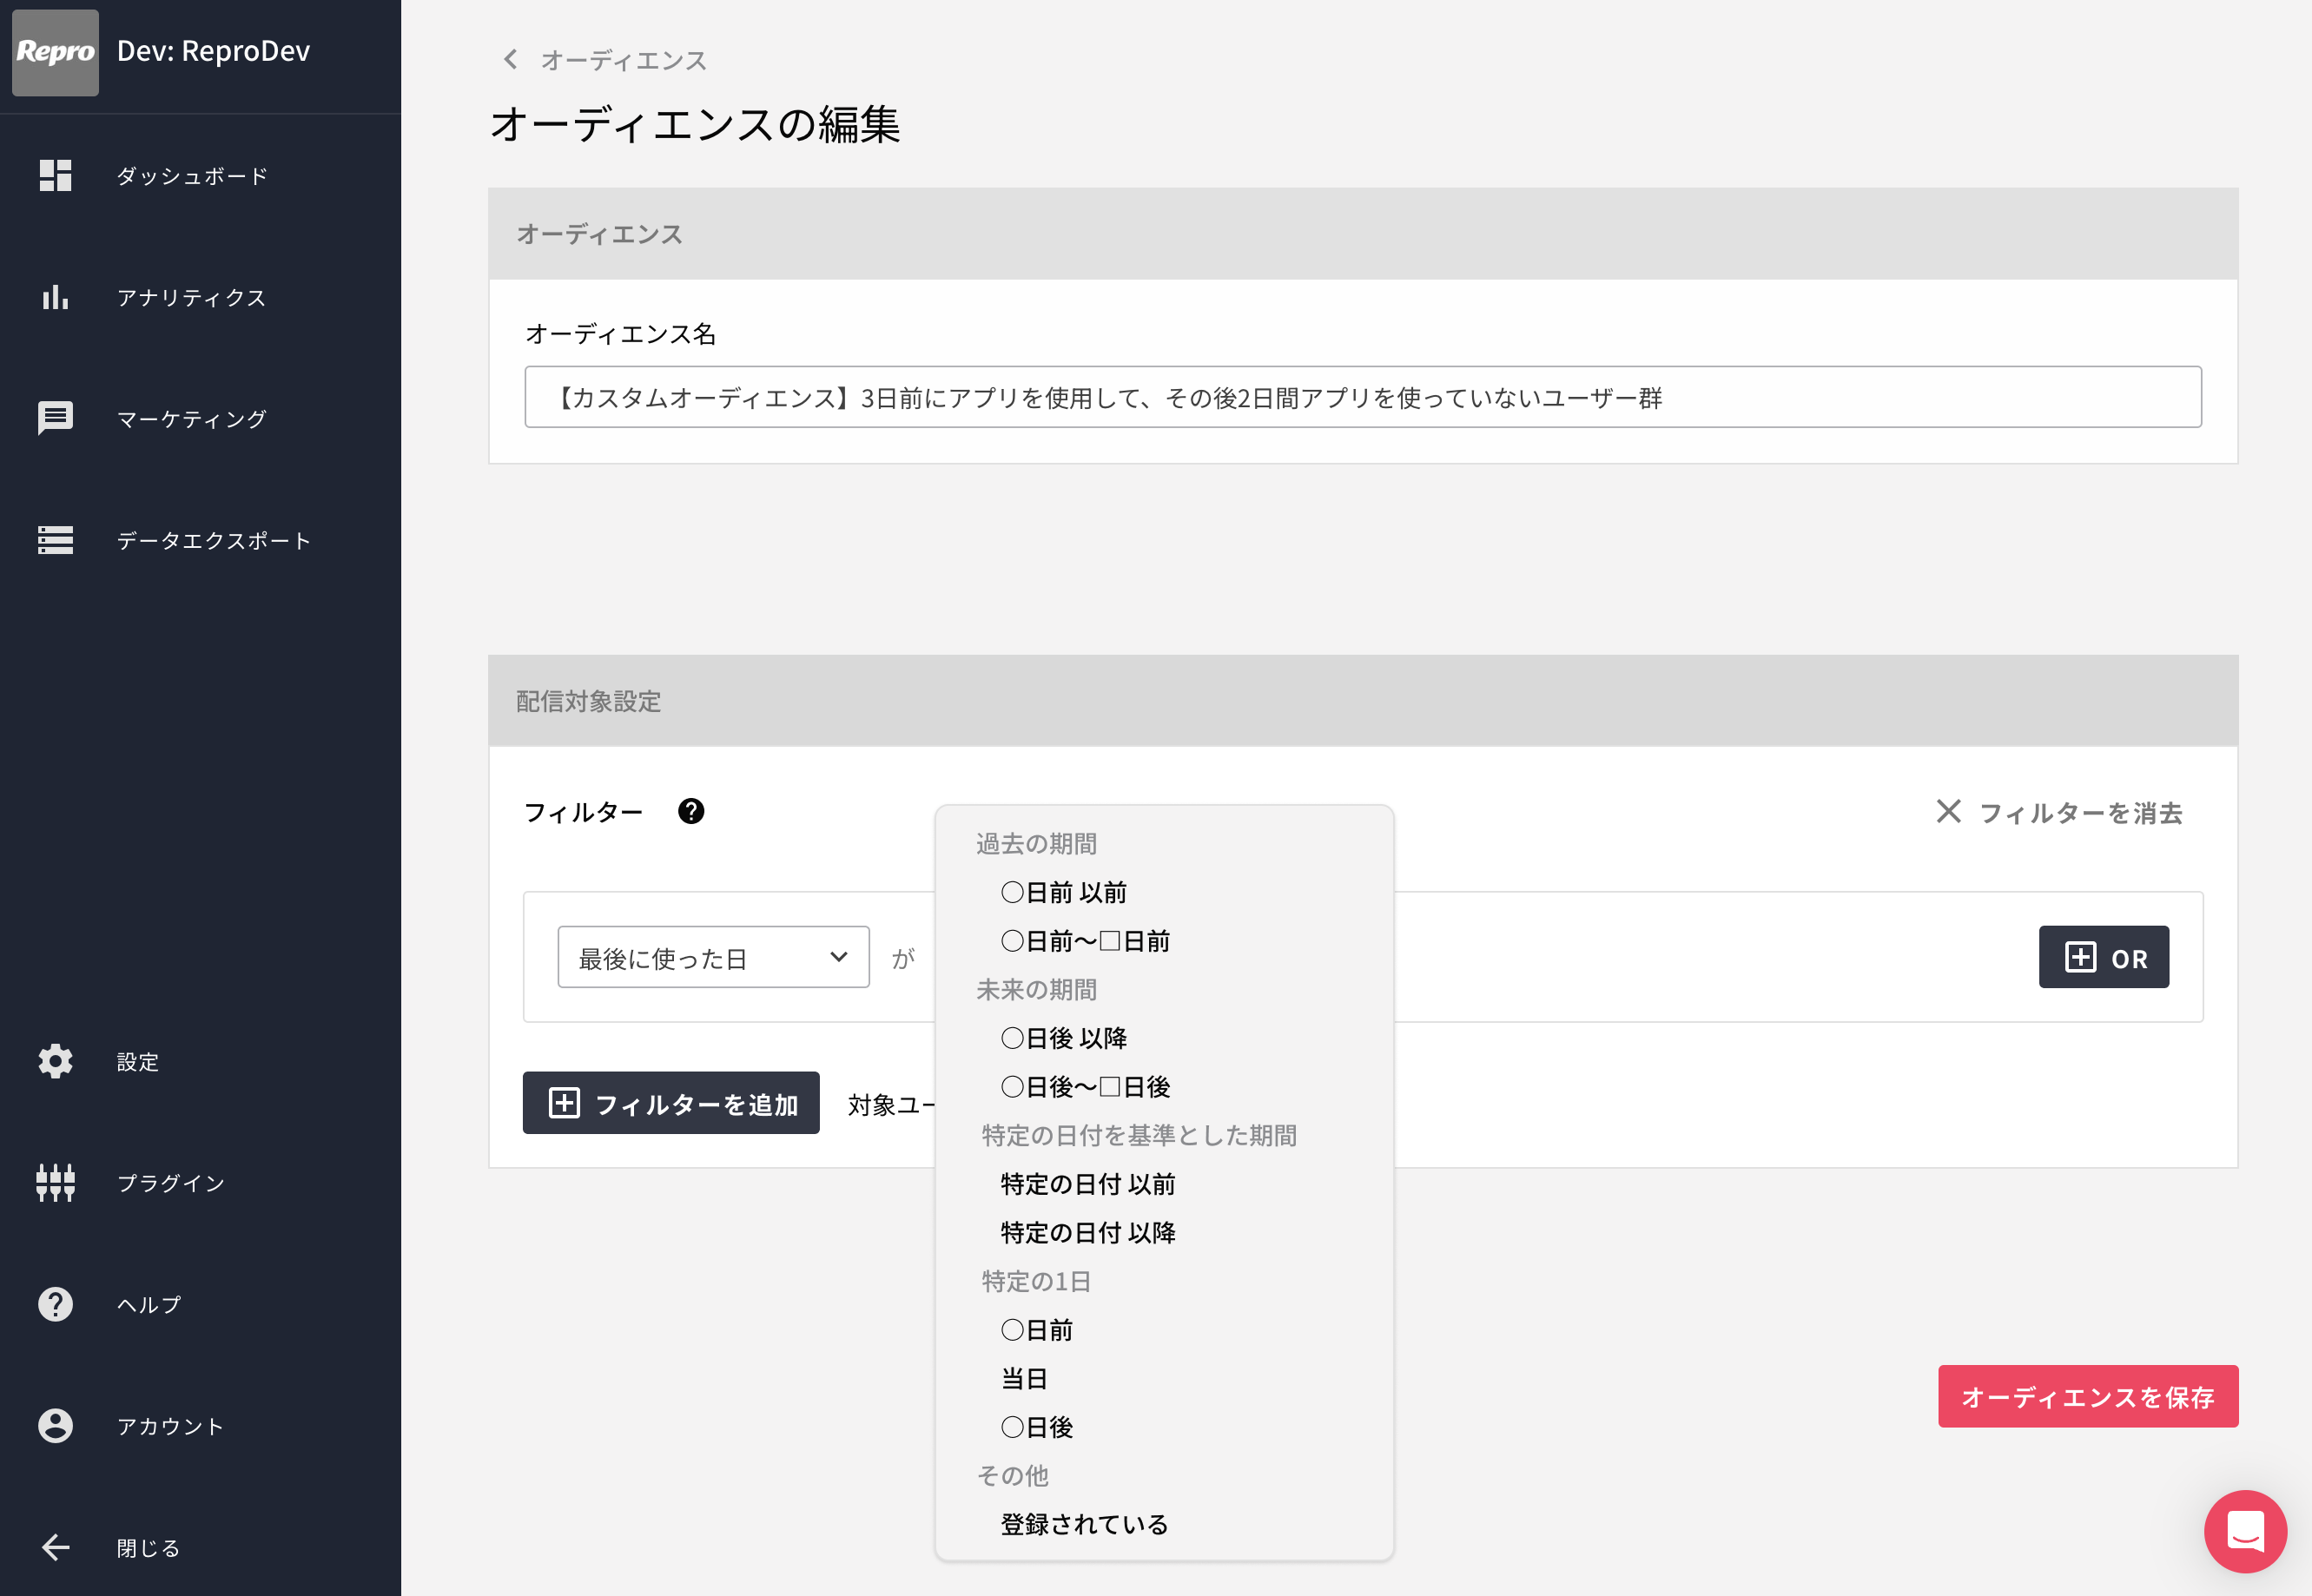Click the 未来の期間 group header

click(1036, 990)
